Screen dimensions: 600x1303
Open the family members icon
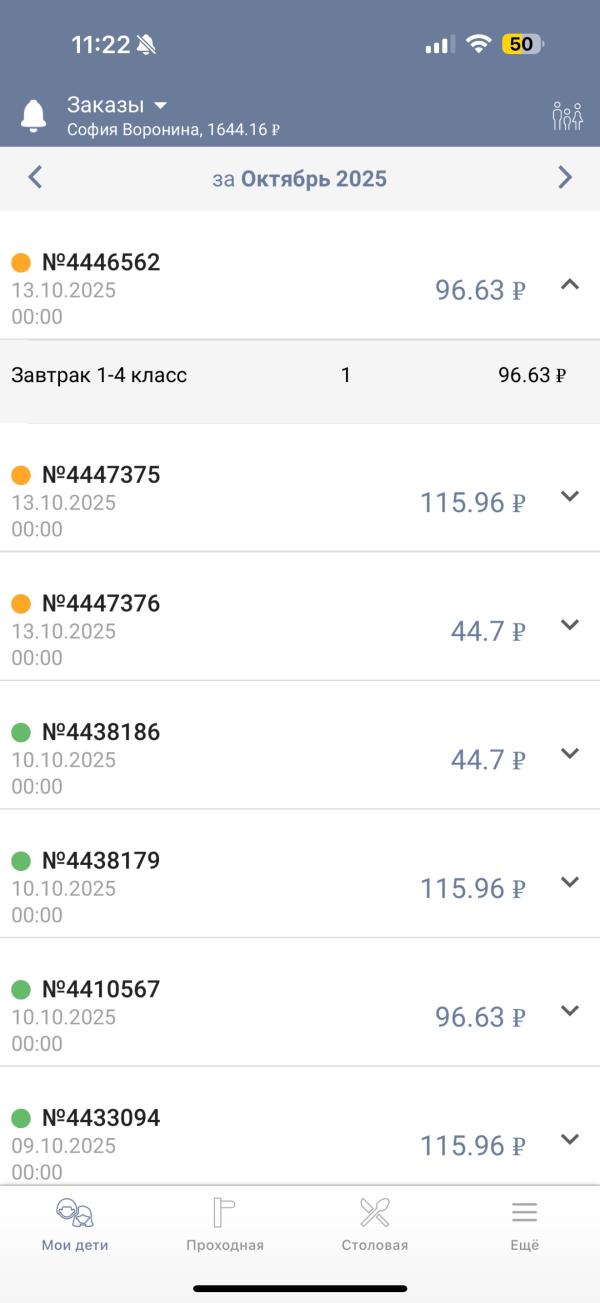[x=567, y=116]
